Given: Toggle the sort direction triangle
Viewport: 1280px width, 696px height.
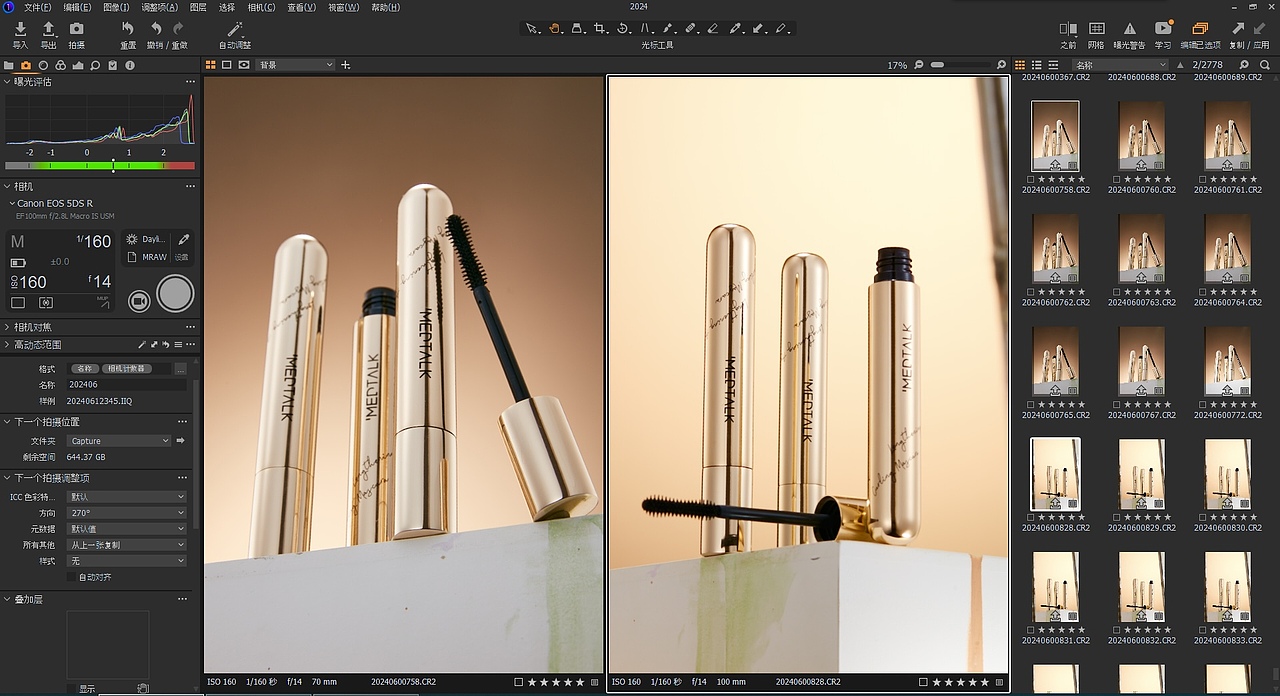Looking at the screenshot, I should [1180, 65].
